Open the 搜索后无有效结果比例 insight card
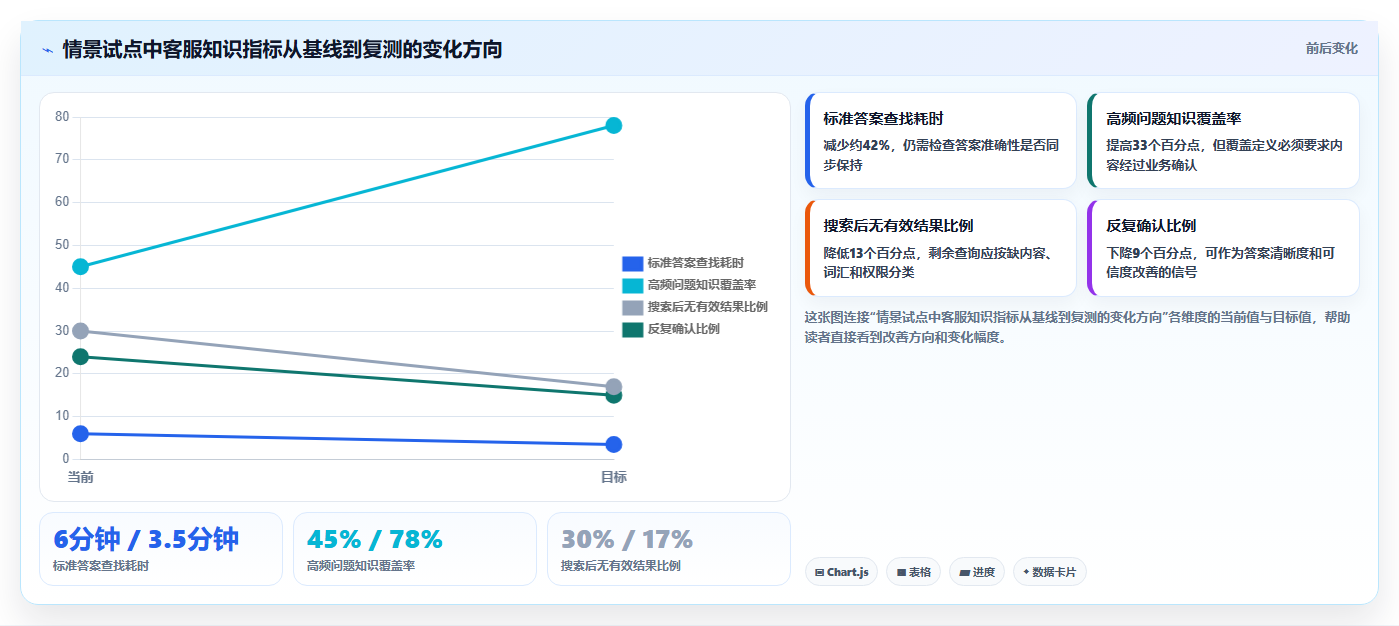Viewport: 1399px width, 626px height. tap(940, 248)
